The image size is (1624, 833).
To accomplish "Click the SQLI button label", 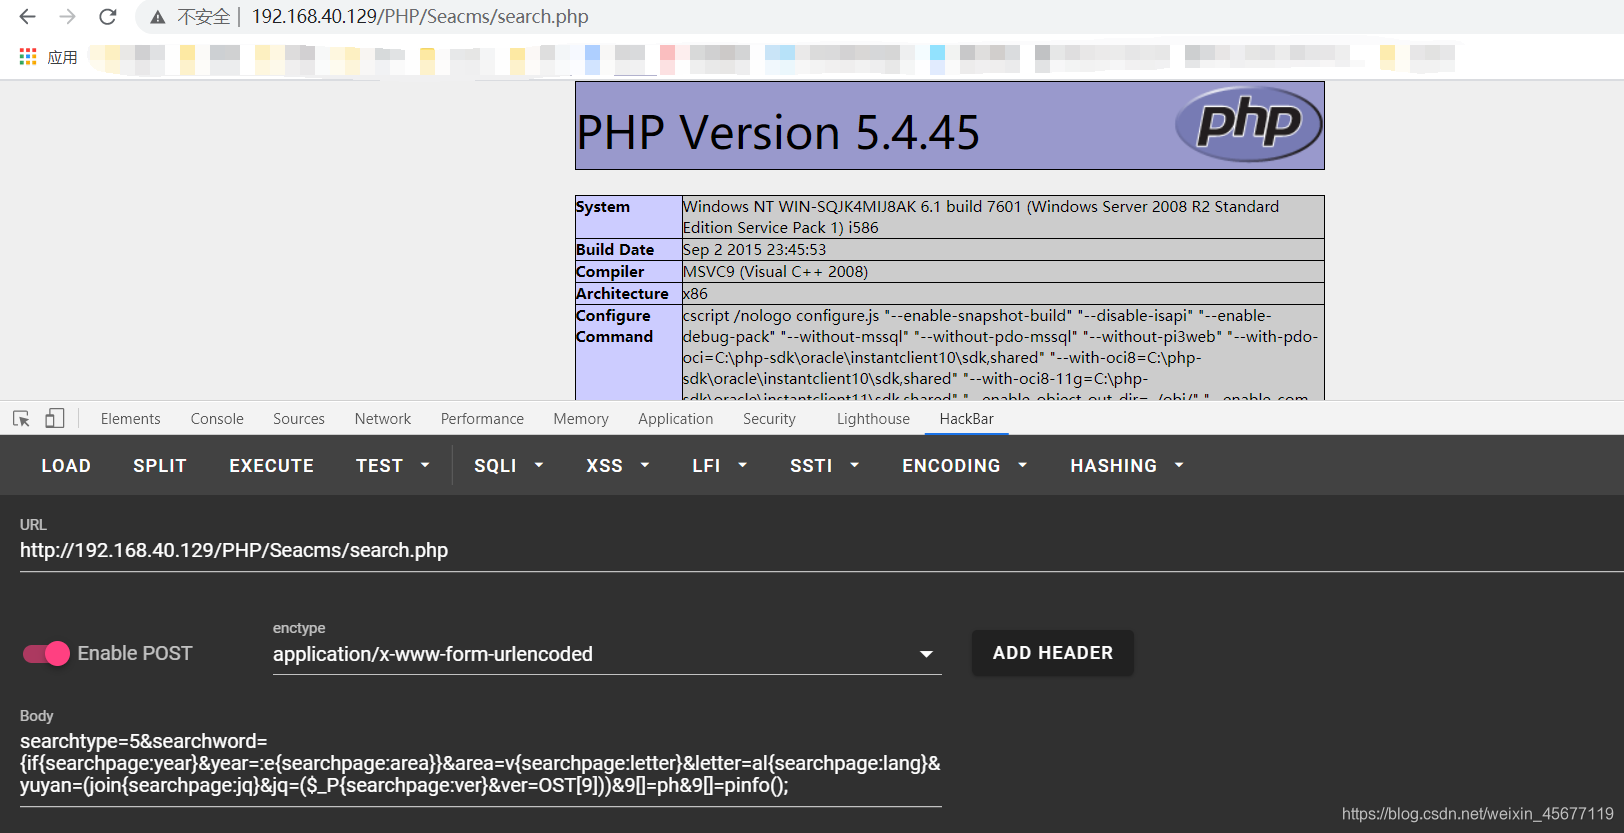I will (495, 466).
